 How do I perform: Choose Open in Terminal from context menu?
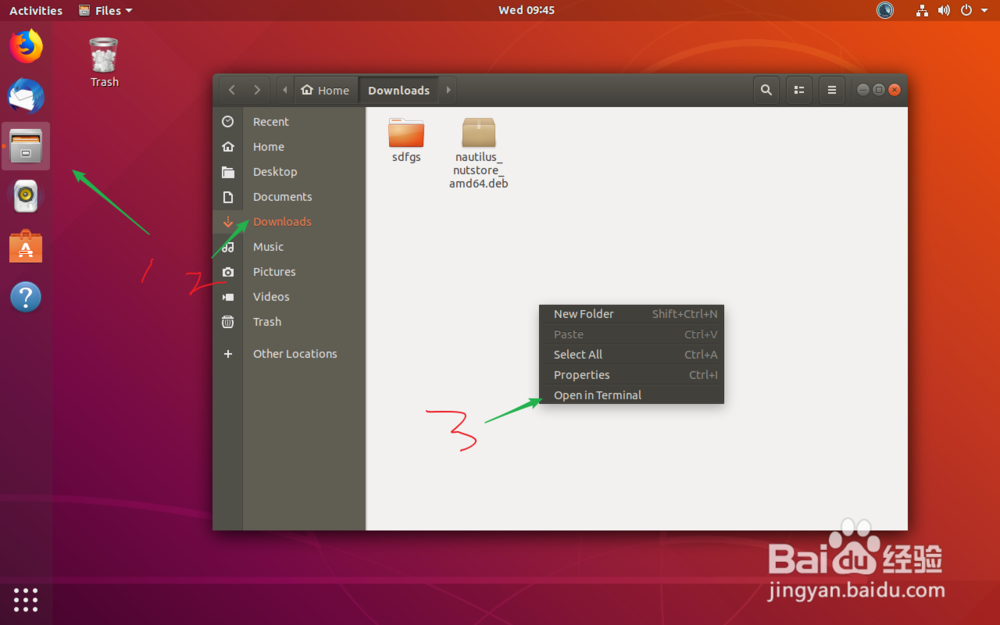click(x=631, y=395)
